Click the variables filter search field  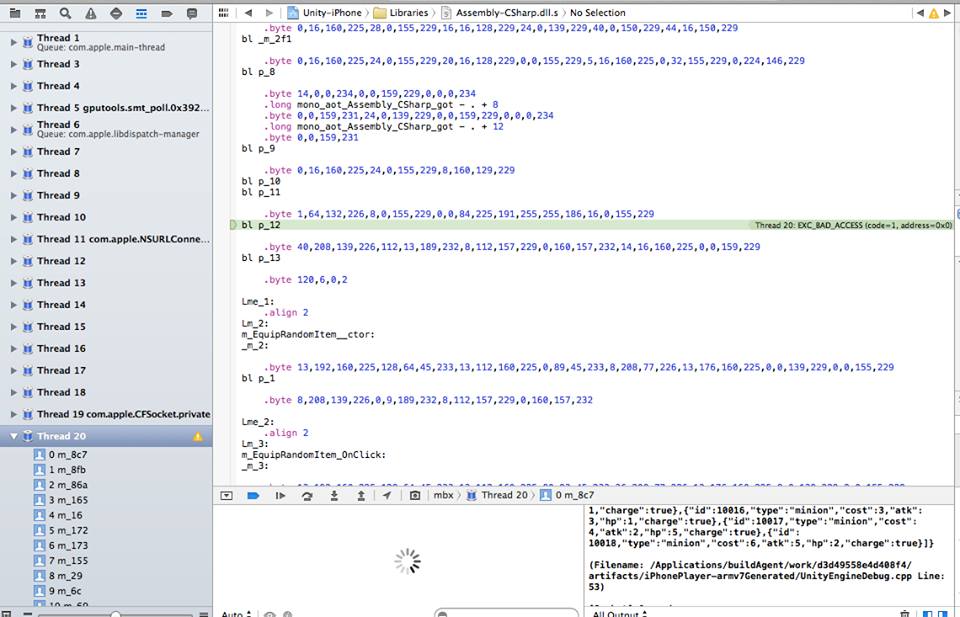(x=506, y=613)
